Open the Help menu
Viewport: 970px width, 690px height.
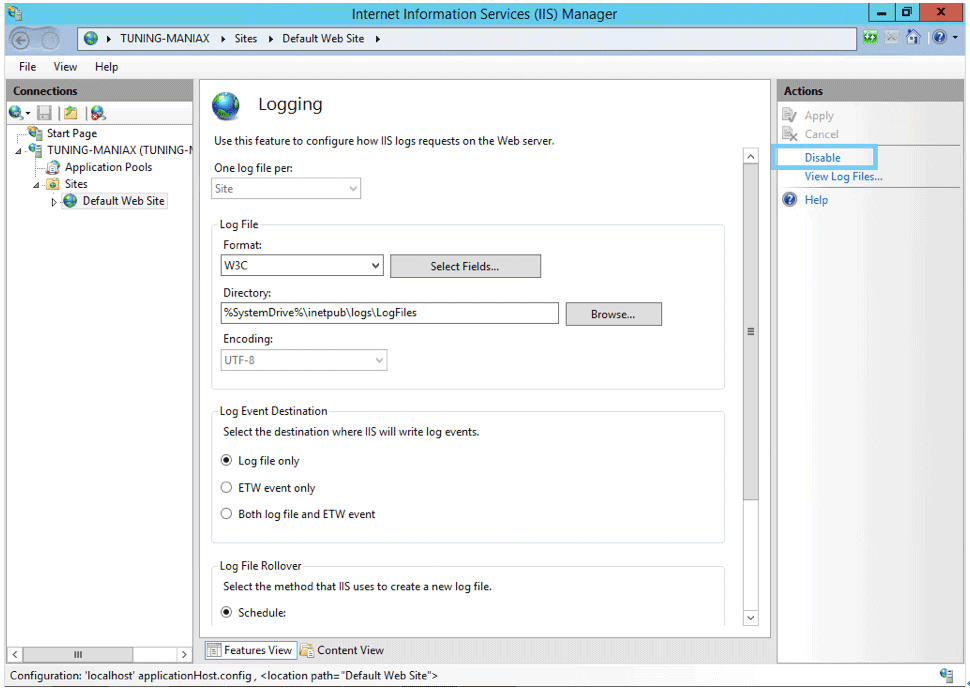[106, 67]
